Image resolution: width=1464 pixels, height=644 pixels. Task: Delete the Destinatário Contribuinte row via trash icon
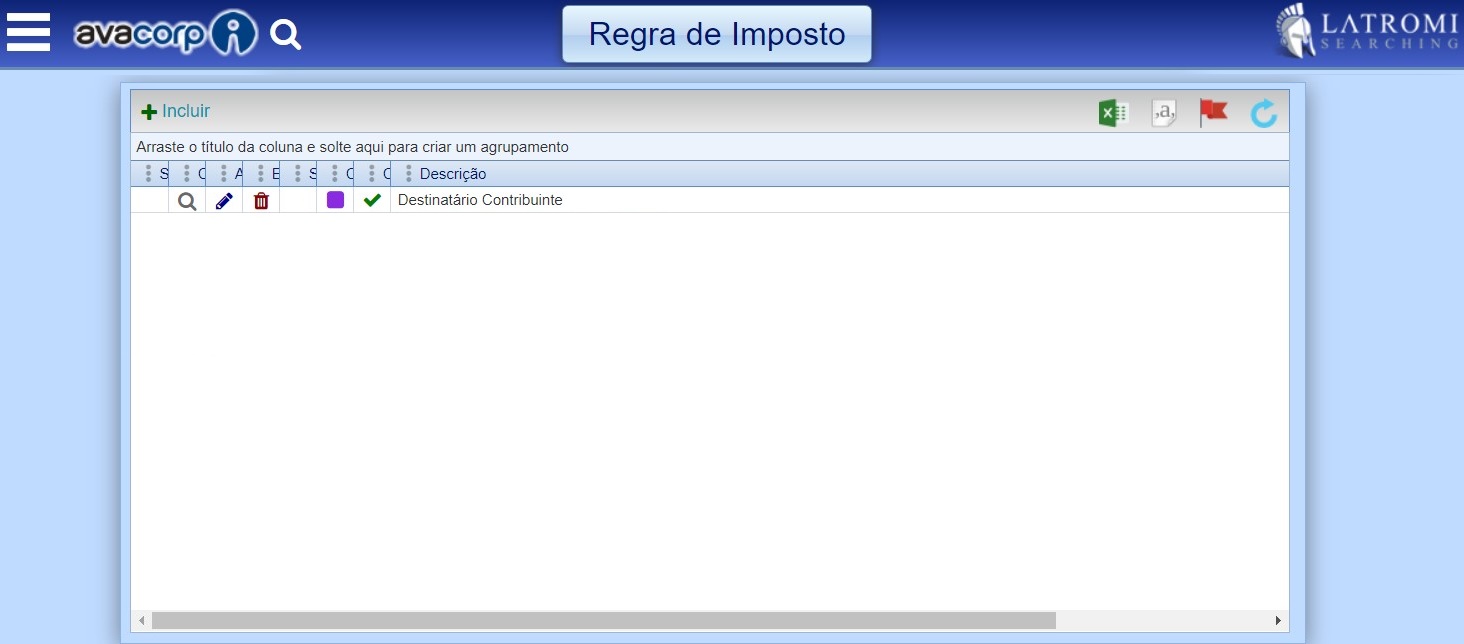261,201
